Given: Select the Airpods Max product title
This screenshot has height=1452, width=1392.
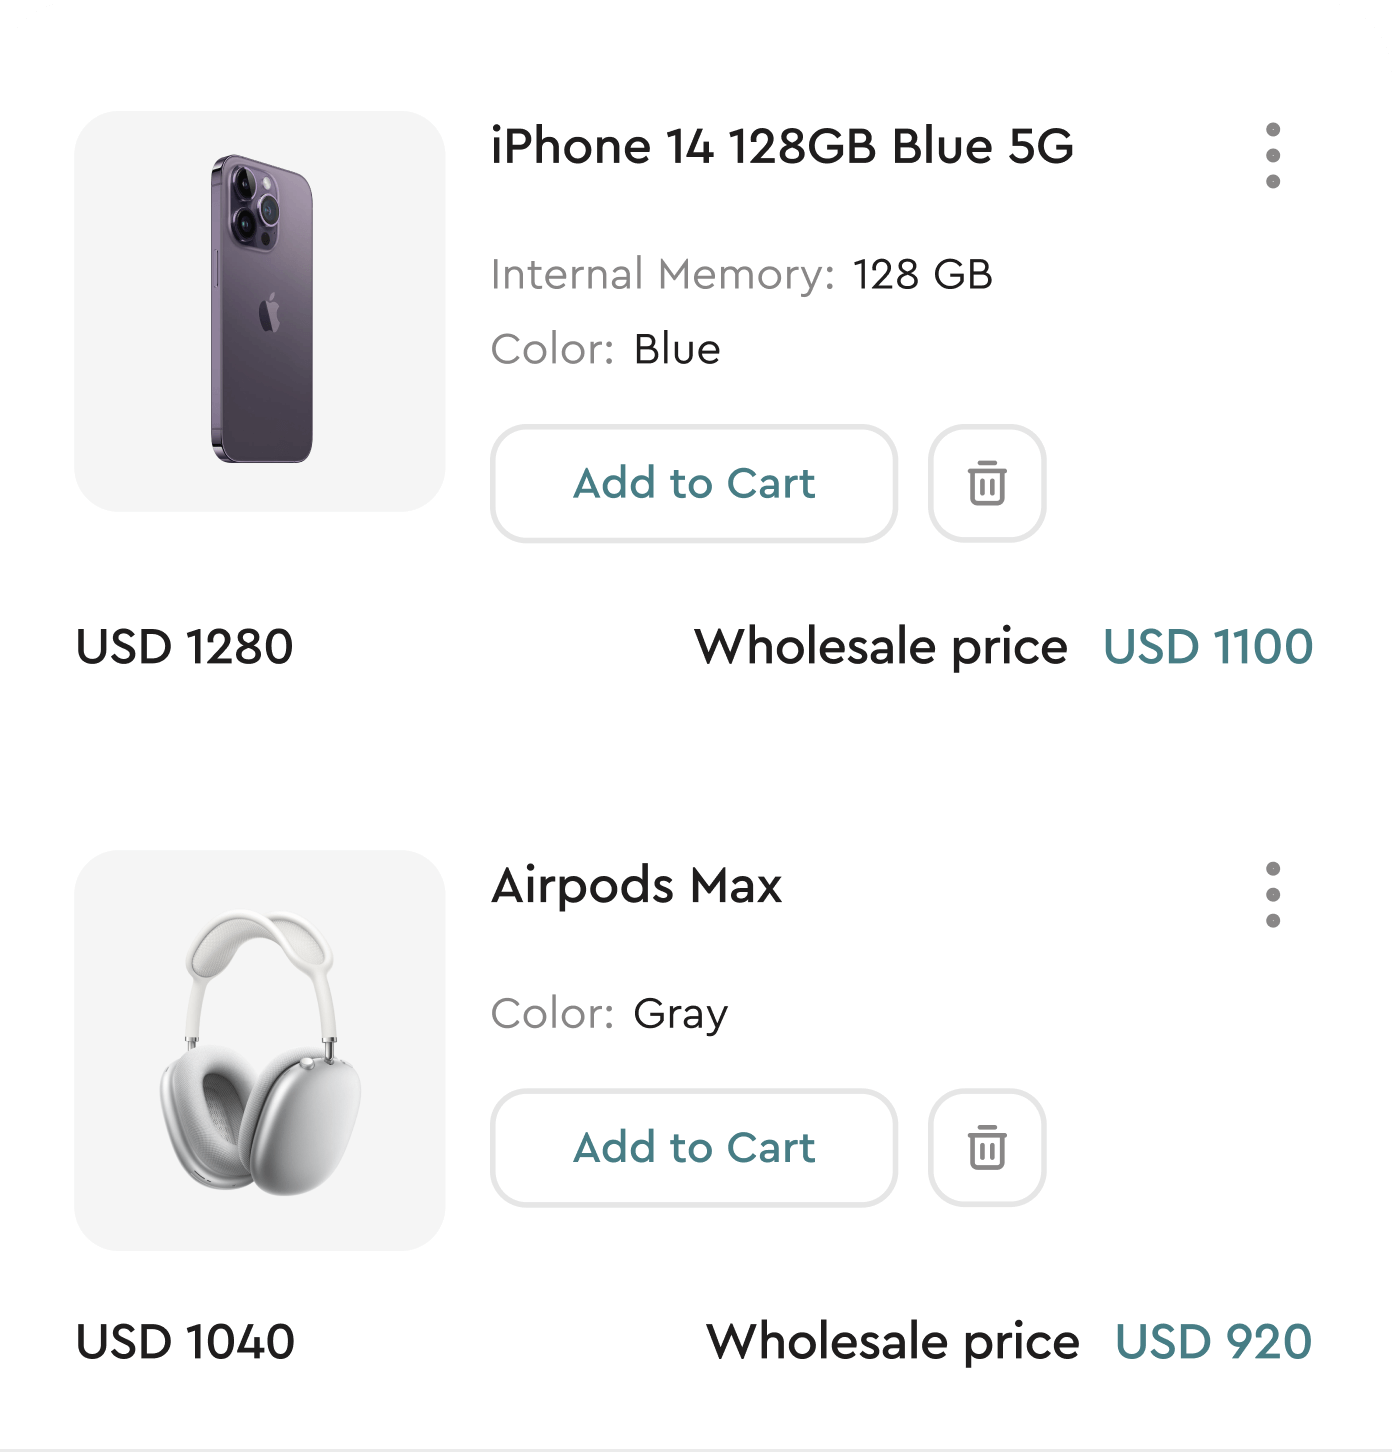Looking at the screenshot, I should click(637, 886).
